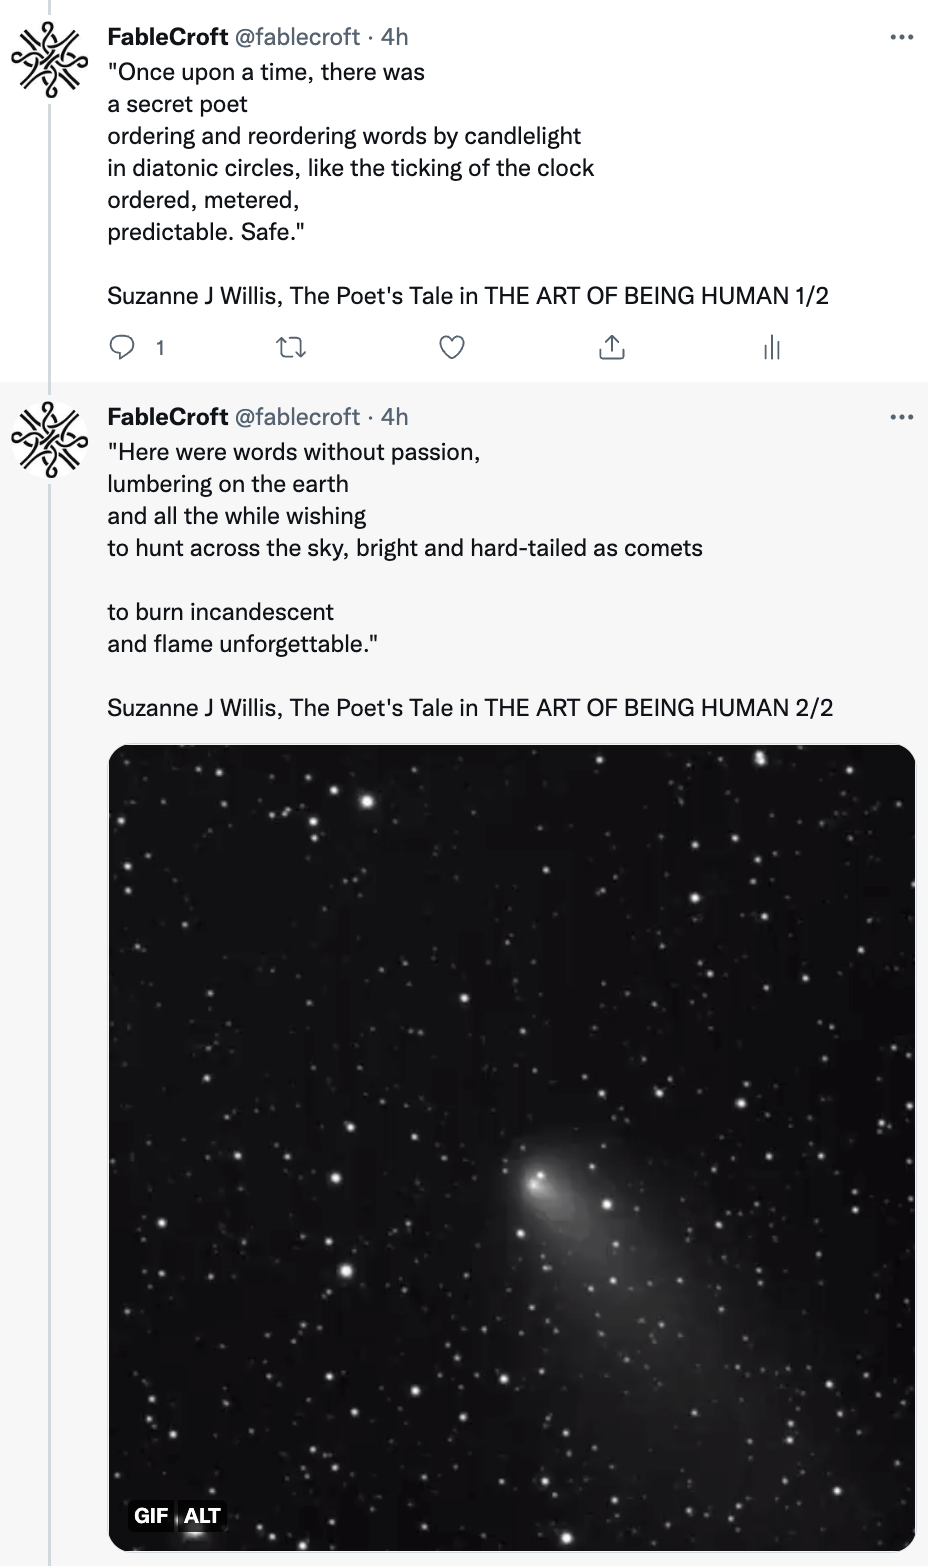Open more options on second tweet
This screenshot has width=928, height=1566.
tap(901, 417)
